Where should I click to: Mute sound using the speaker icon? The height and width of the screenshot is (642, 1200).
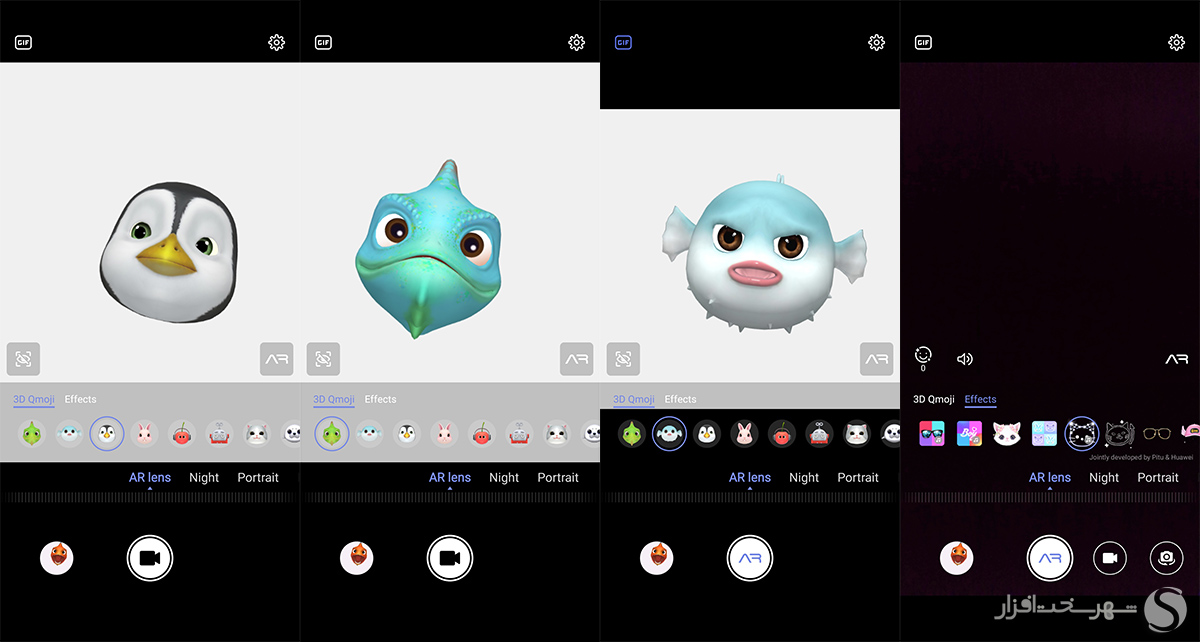click(x=964, y=359)
